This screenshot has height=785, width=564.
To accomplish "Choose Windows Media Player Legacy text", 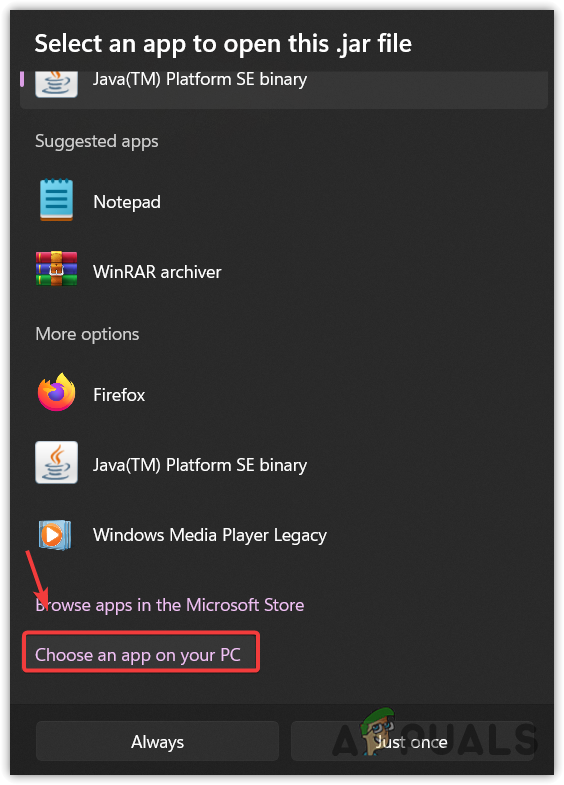I will (210, 535).
